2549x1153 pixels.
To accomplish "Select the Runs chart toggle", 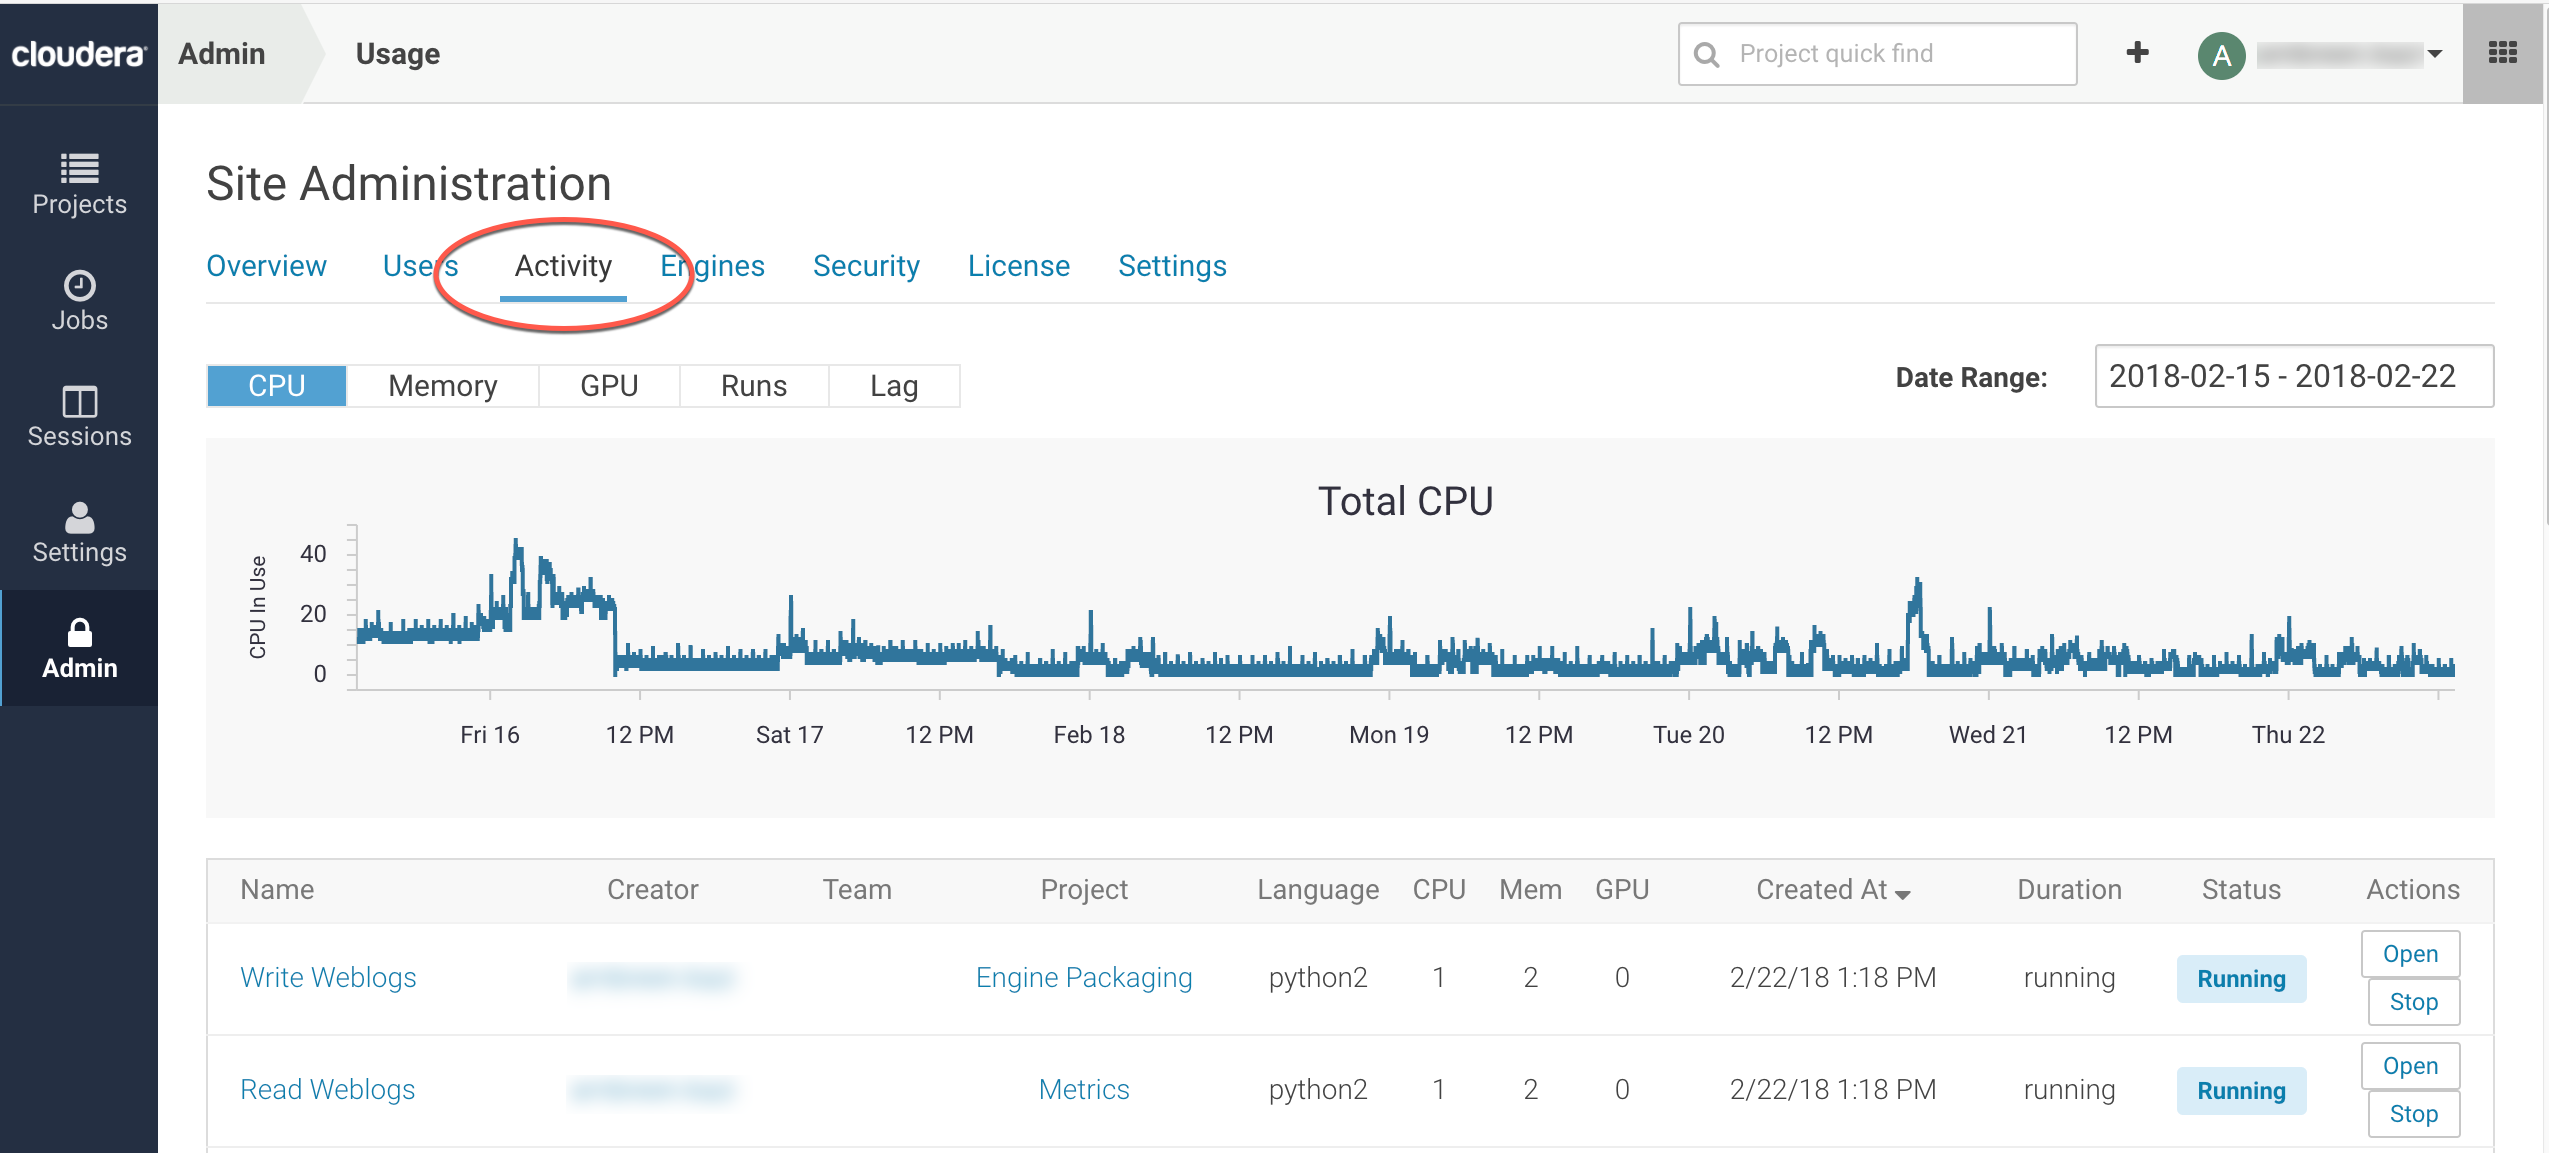I will [x=753, y=386].
